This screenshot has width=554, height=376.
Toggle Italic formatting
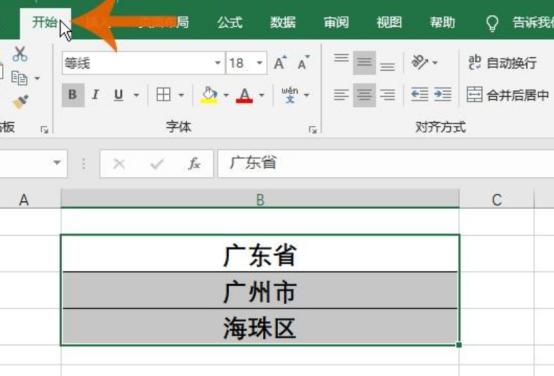tap(95, 95)
